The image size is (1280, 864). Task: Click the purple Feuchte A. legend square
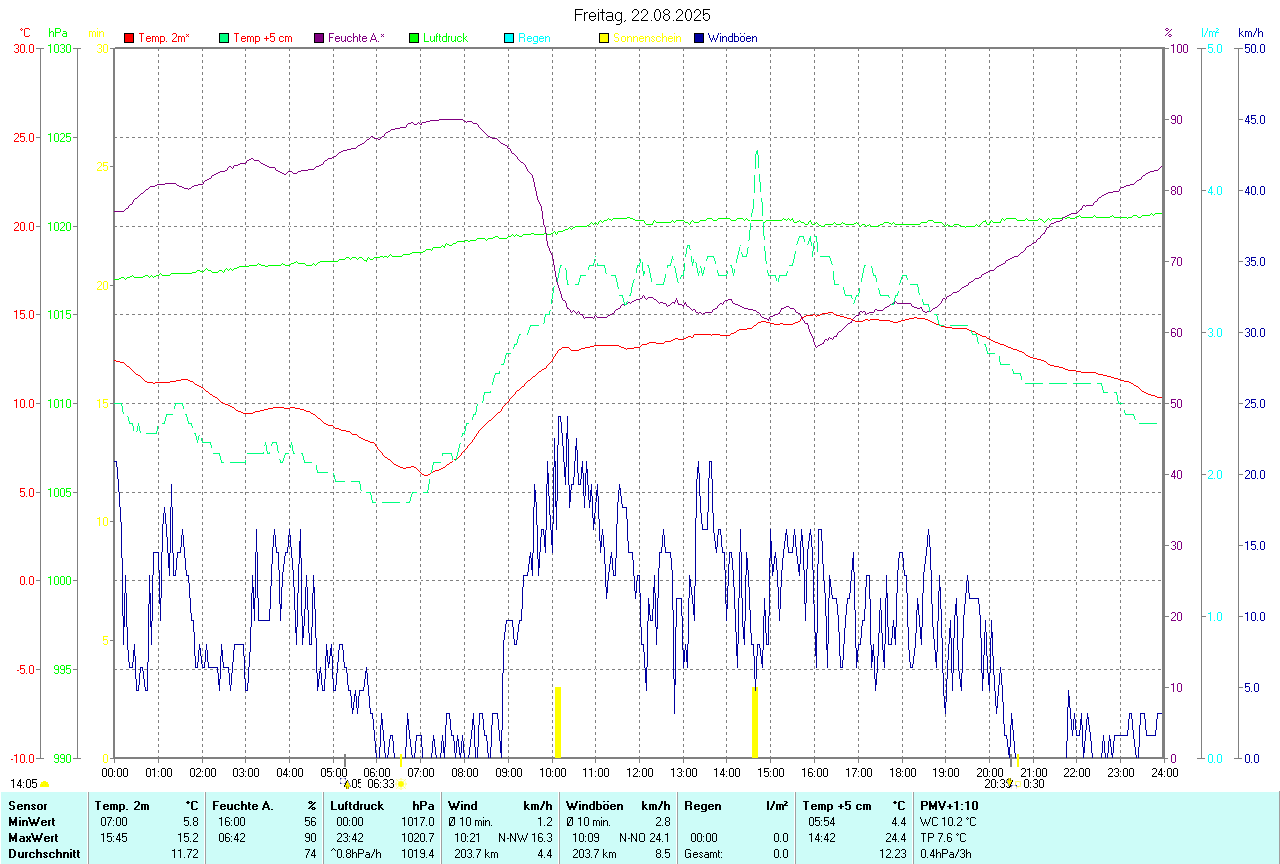319,38
